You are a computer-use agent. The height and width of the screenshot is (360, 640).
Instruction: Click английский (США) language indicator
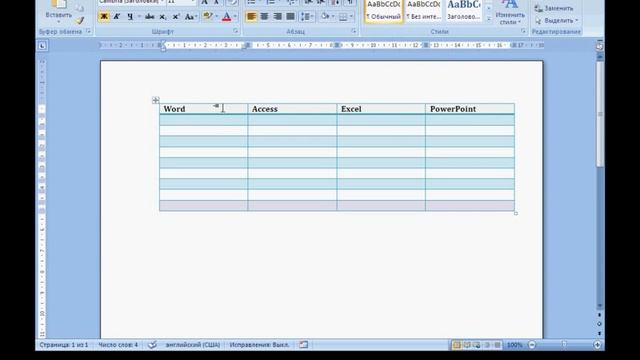pyautogui.click(x=192, y=345)
